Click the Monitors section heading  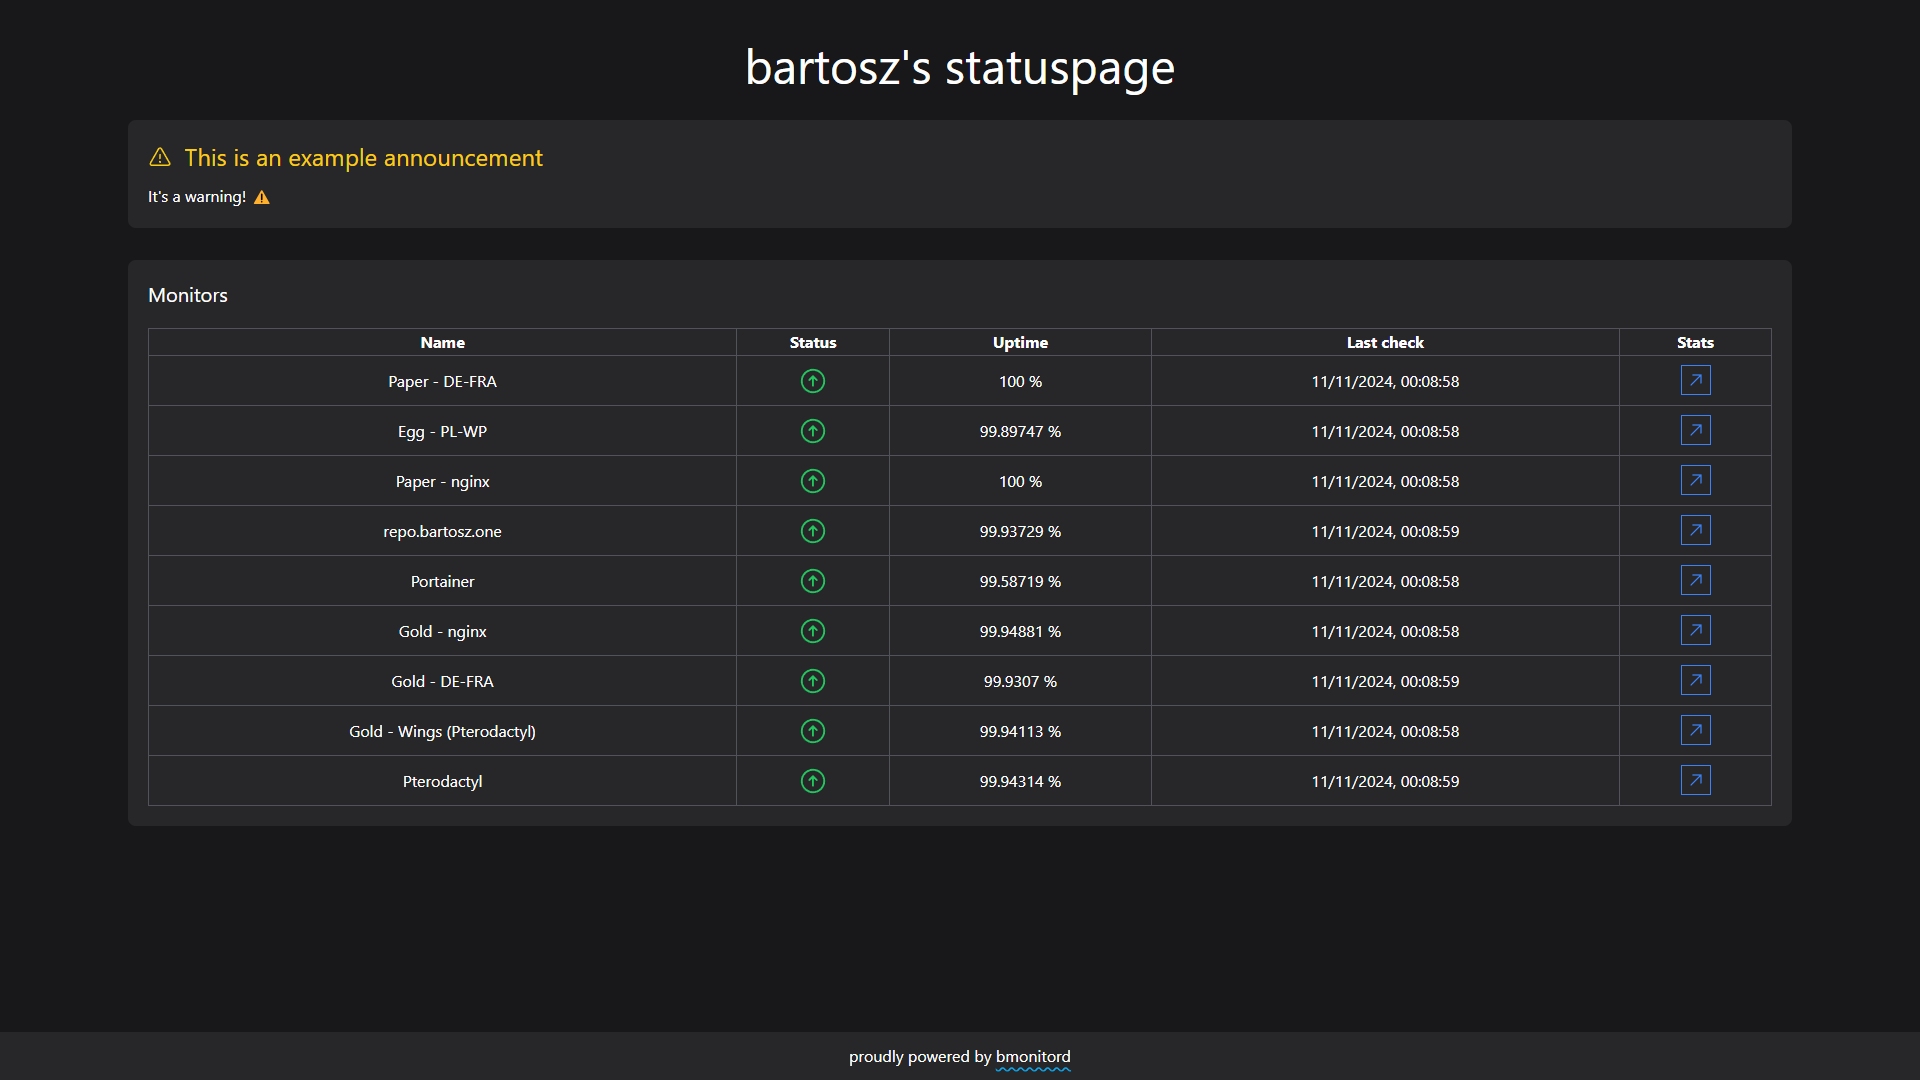click(187, 295)
